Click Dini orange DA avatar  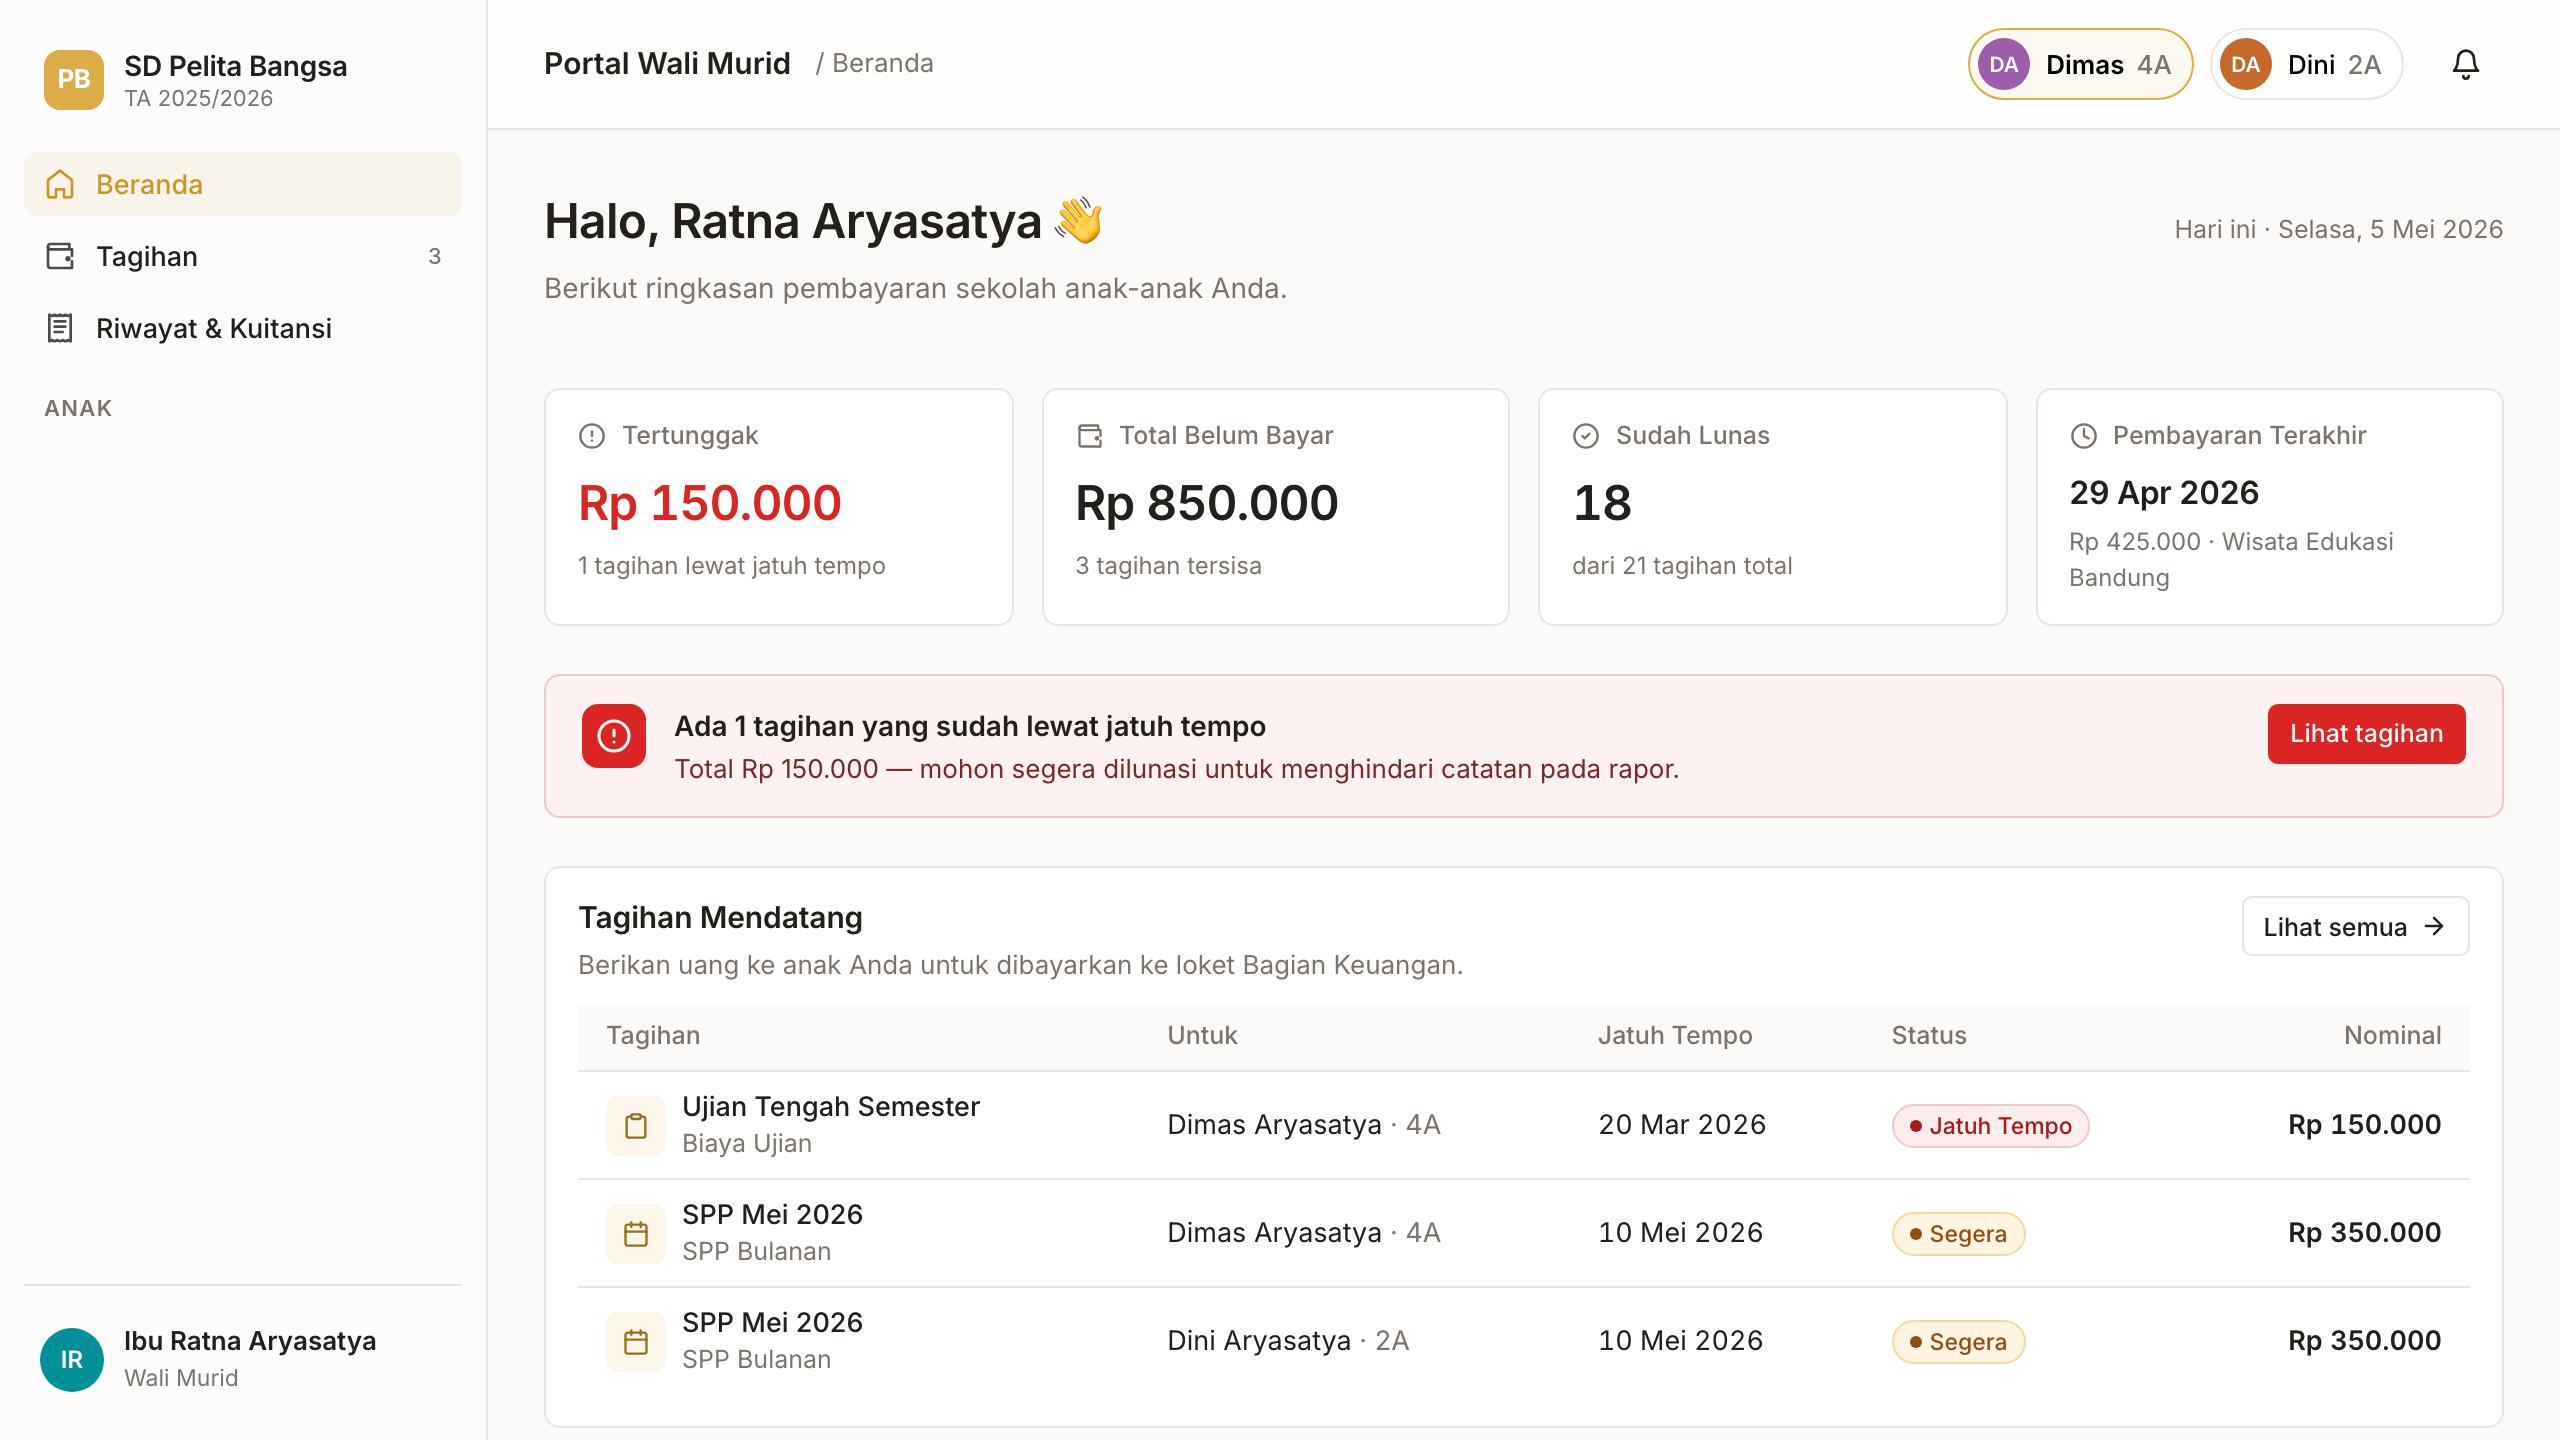[x=2245, y=64]
